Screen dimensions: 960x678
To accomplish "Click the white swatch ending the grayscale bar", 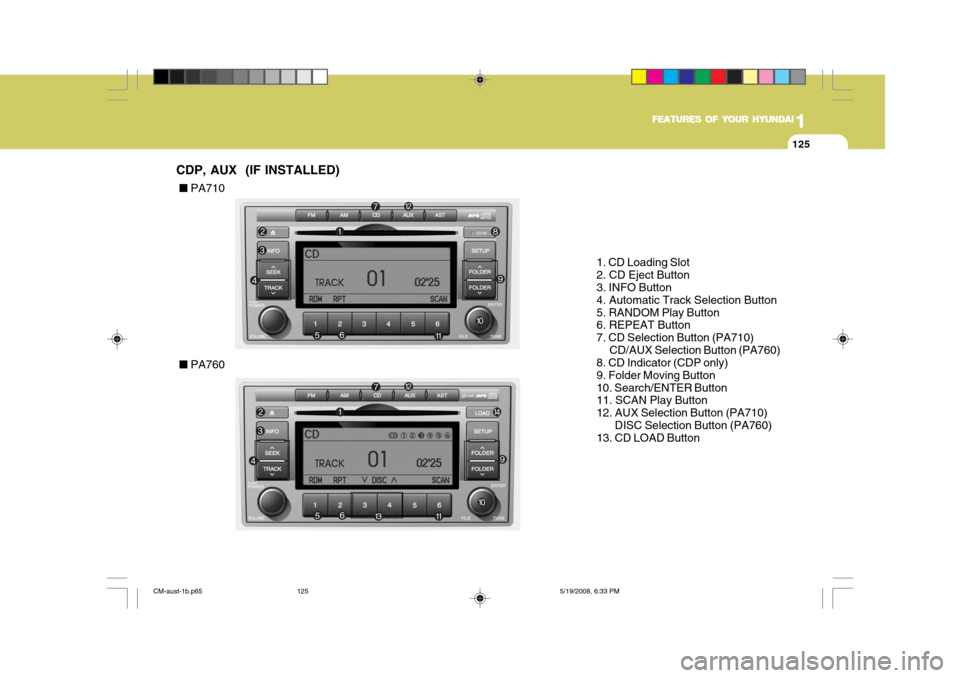I will coord(320,77).
